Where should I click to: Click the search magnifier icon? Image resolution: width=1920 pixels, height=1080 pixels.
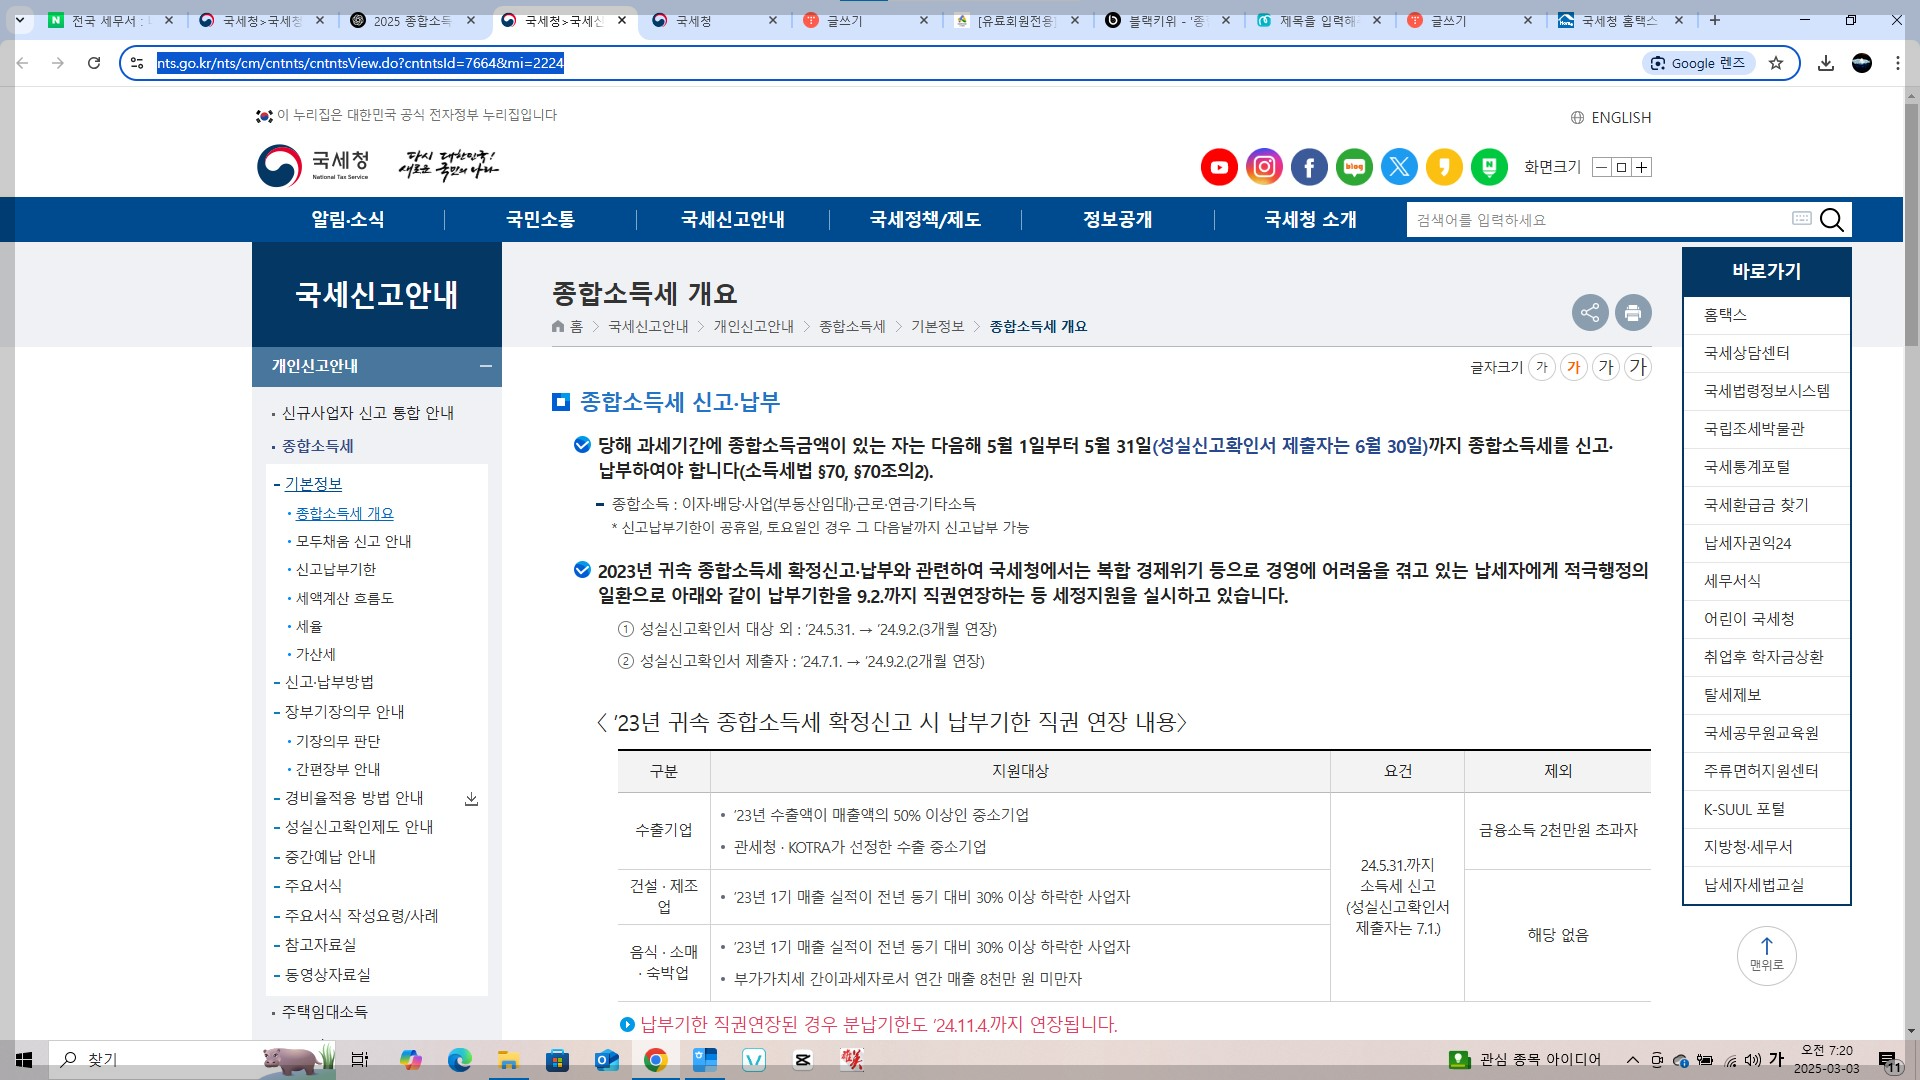tap(1831, 220)
